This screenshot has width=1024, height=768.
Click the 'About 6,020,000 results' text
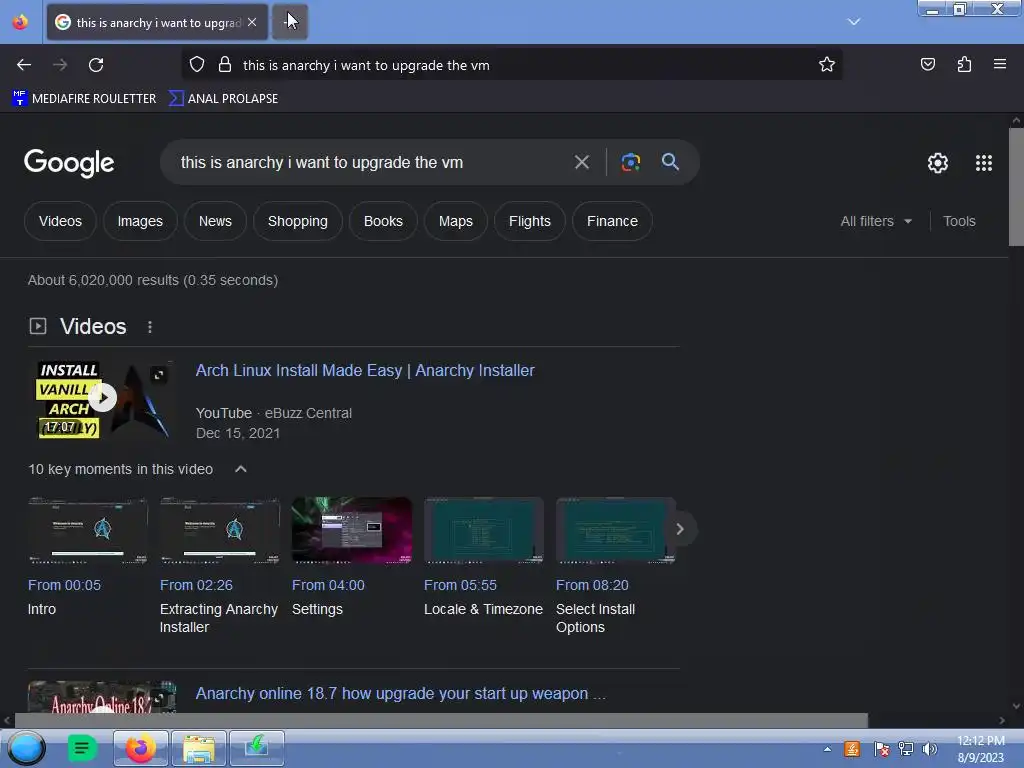point(153,280)
